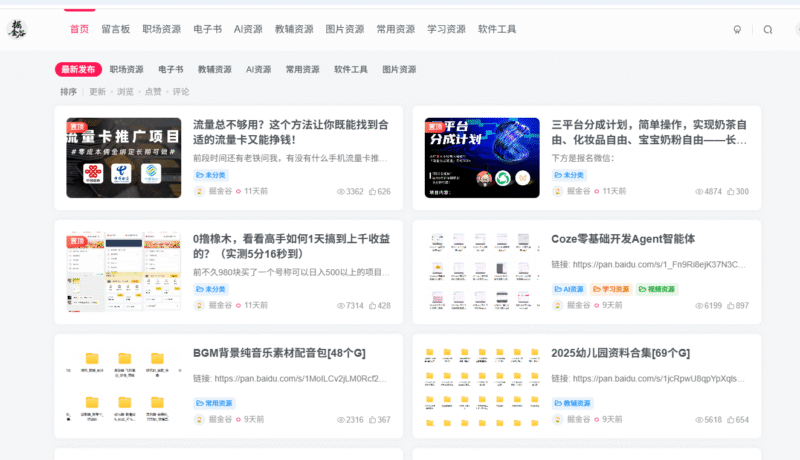Open 电子书 in the top navigation
The width and height of the screenshot is (800, 460).
(x=207, y=29)
